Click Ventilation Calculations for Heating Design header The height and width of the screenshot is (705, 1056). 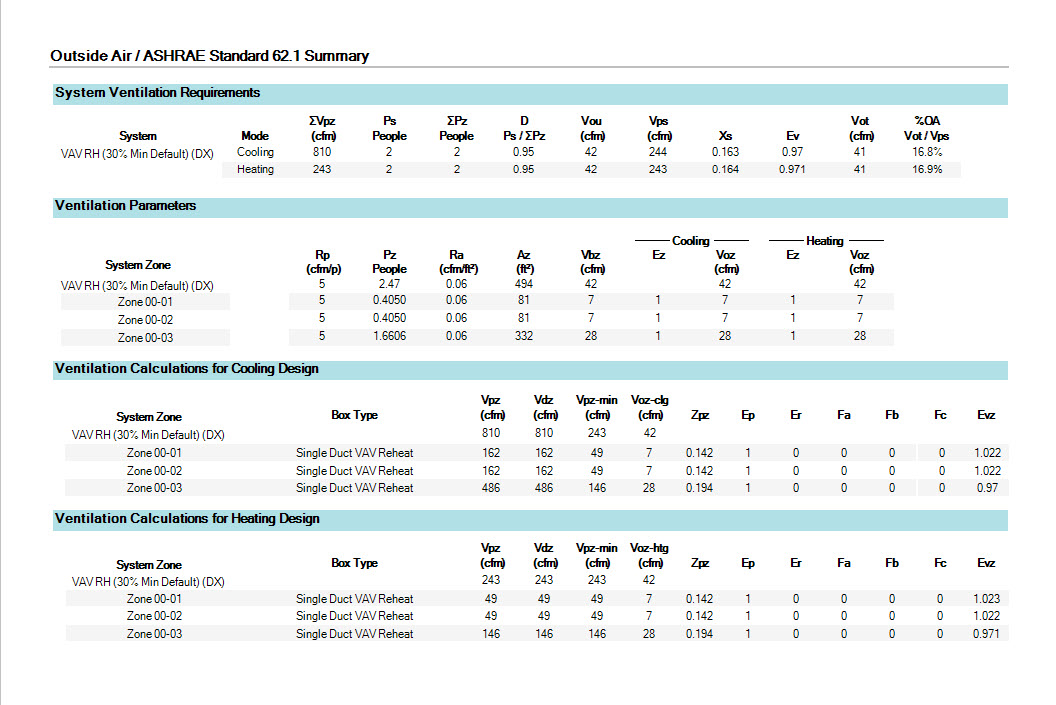187,519
